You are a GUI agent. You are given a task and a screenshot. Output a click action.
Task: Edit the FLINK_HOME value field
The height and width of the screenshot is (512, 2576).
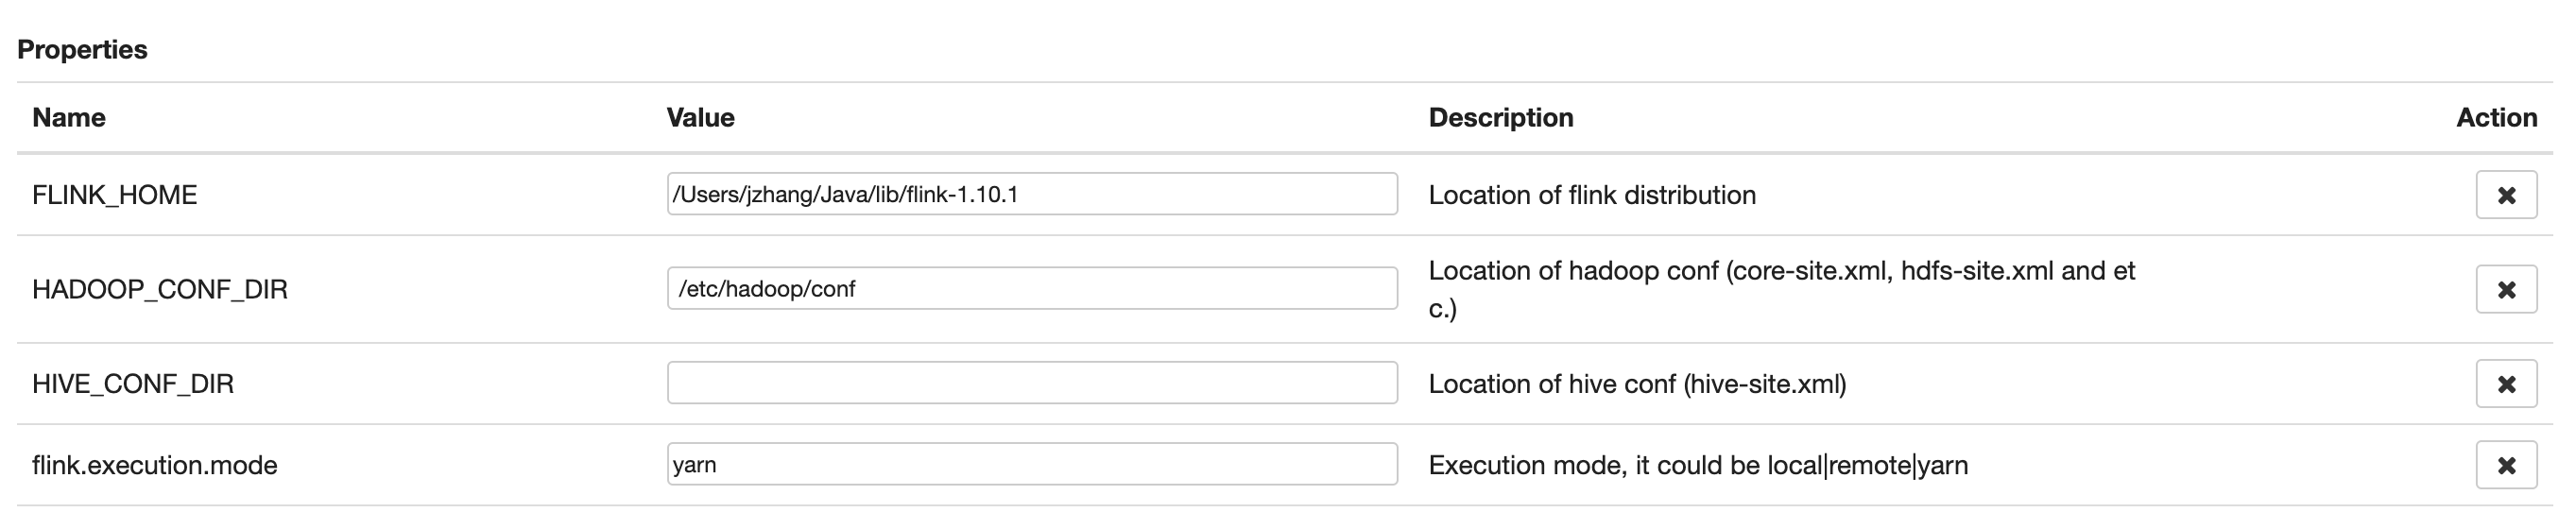(x=1031, y=194)
